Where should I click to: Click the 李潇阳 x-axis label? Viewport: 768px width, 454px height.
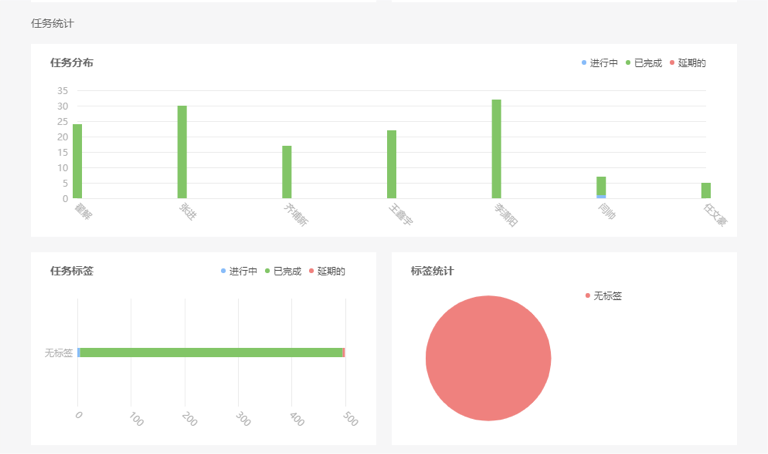(x=505, y=215)
